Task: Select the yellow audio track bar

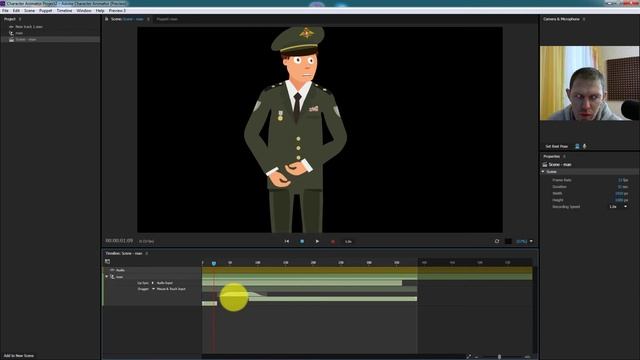Action: (x=367, y=270)
